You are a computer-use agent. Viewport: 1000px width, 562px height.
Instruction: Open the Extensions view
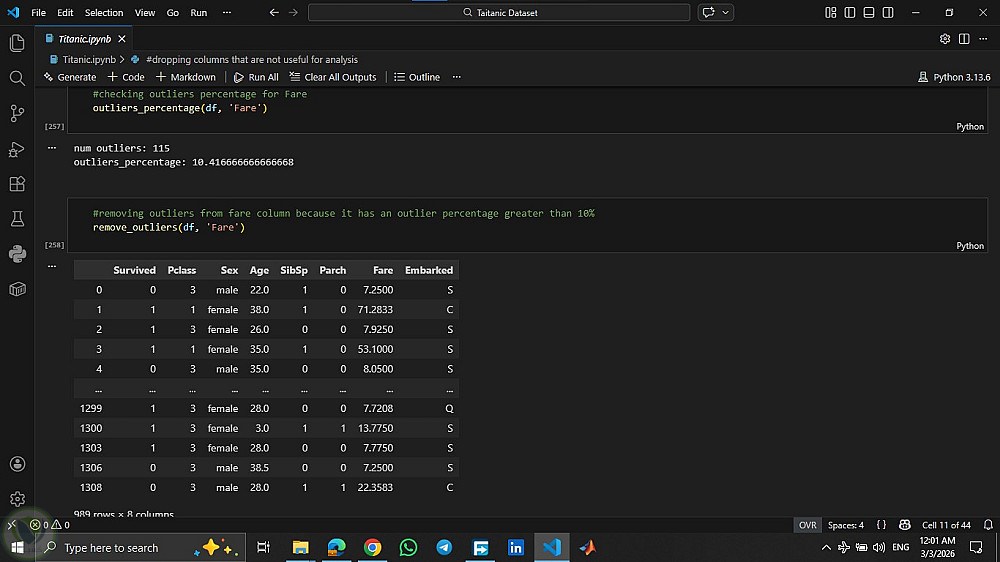coord(17,184)
